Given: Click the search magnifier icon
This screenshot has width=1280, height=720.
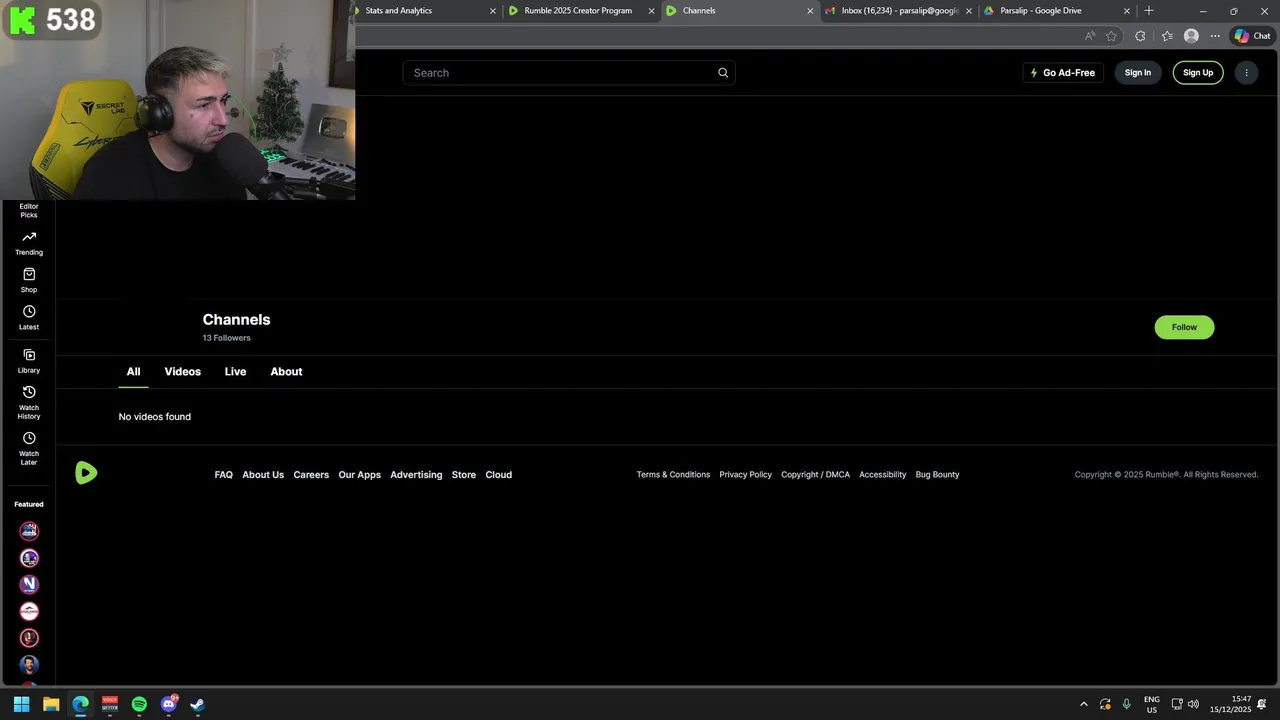Looking at the screenshot, I should [723, 73].
